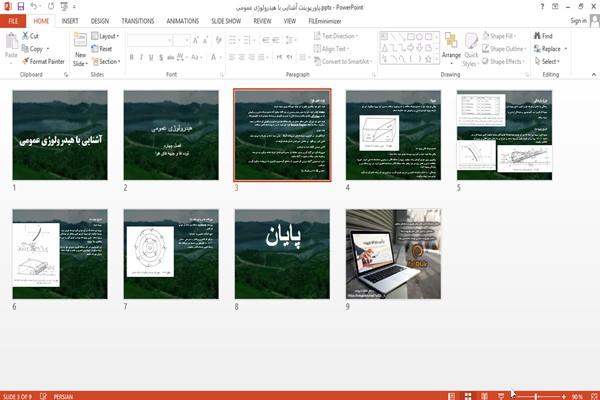The image size is (600, 400).
Task: Switch to Normal view in status bar
Action: [x=452, y=396]
